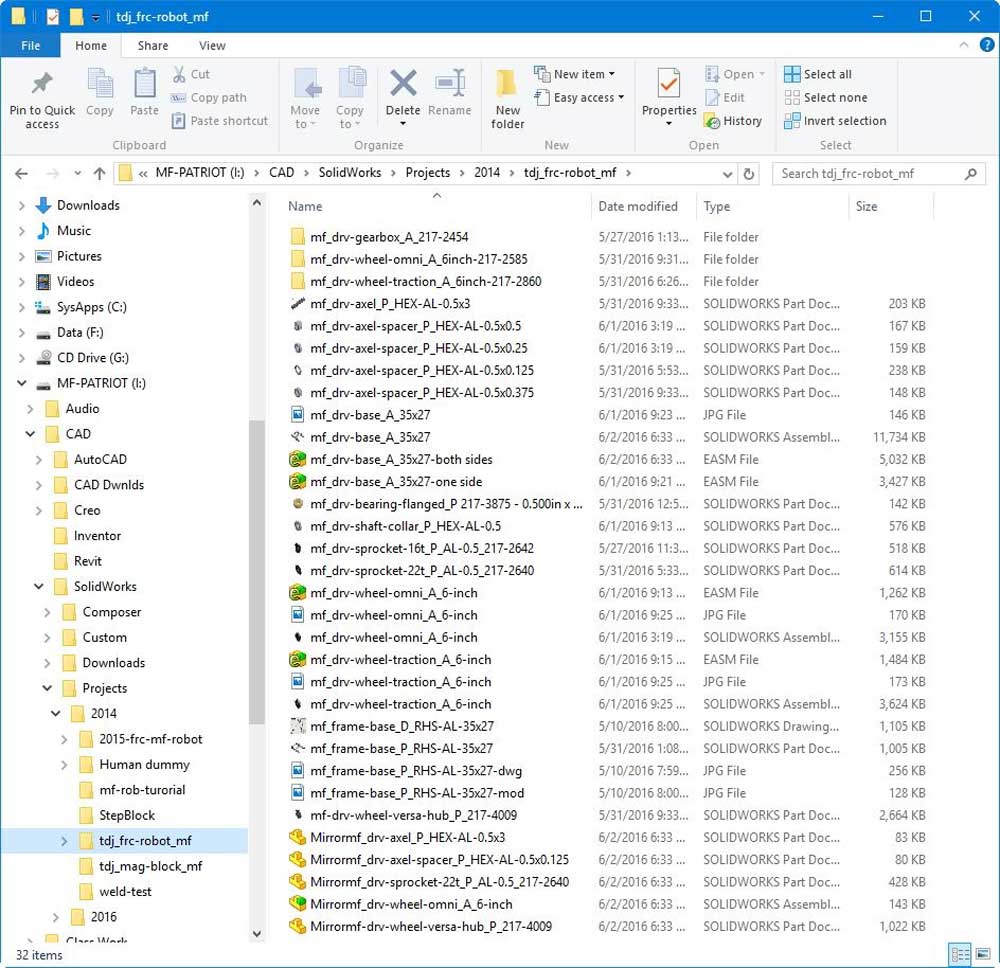Click the Rename icon in the ribbon
This screenshot has height=968, width=1000.
pos(450,85)
